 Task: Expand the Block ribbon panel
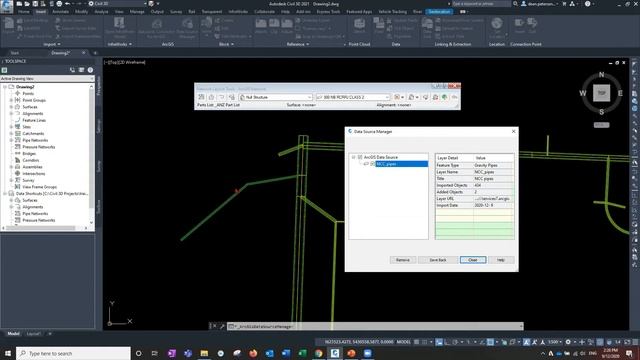(226, 44)
